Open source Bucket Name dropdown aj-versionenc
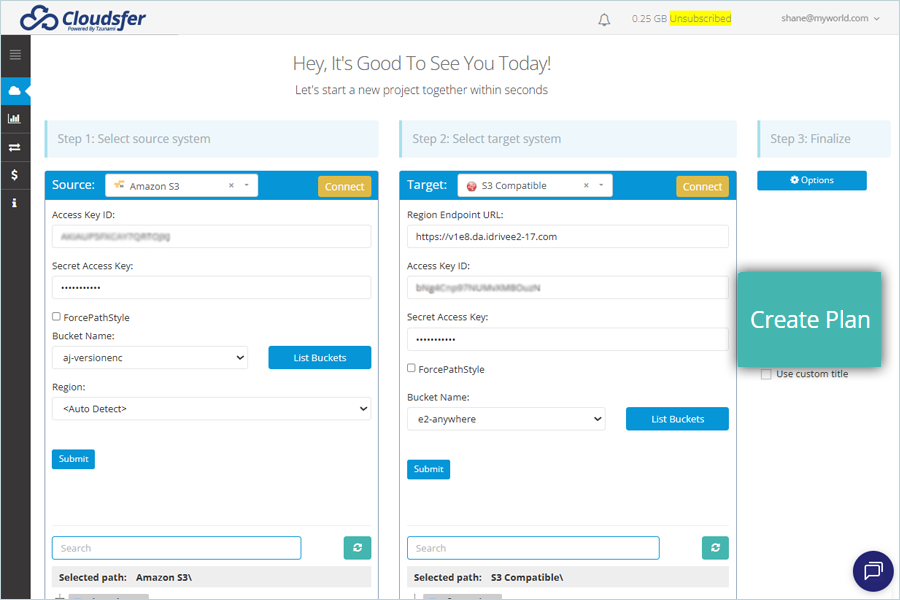 point(150,358)
